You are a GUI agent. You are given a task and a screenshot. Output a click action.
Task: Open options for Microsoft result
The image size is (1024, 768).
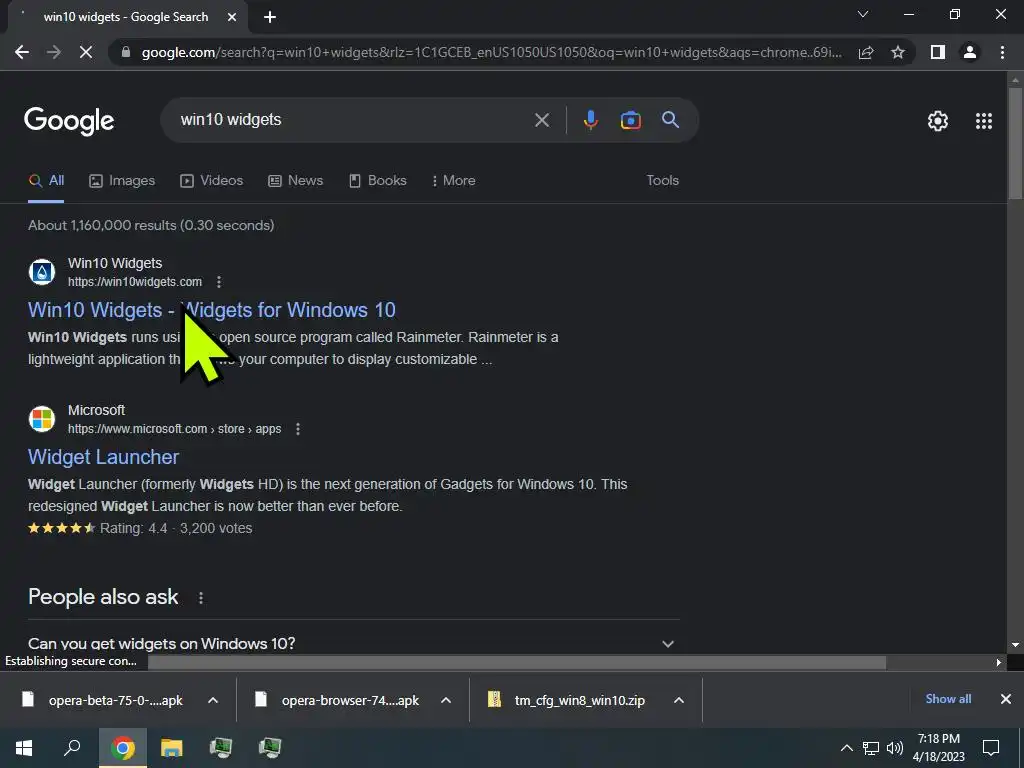coord(298,429)
